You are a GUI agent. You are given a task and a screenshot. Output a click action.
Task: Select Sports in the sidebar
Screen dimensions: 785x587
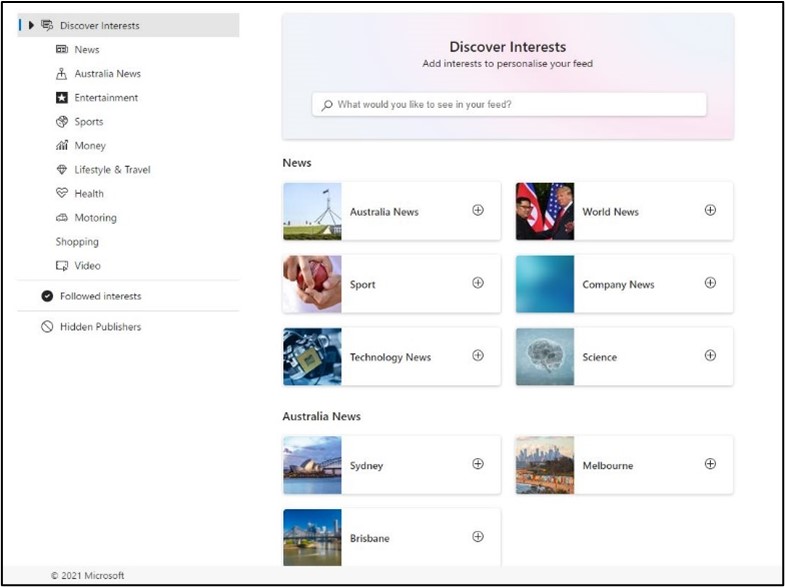89,122
